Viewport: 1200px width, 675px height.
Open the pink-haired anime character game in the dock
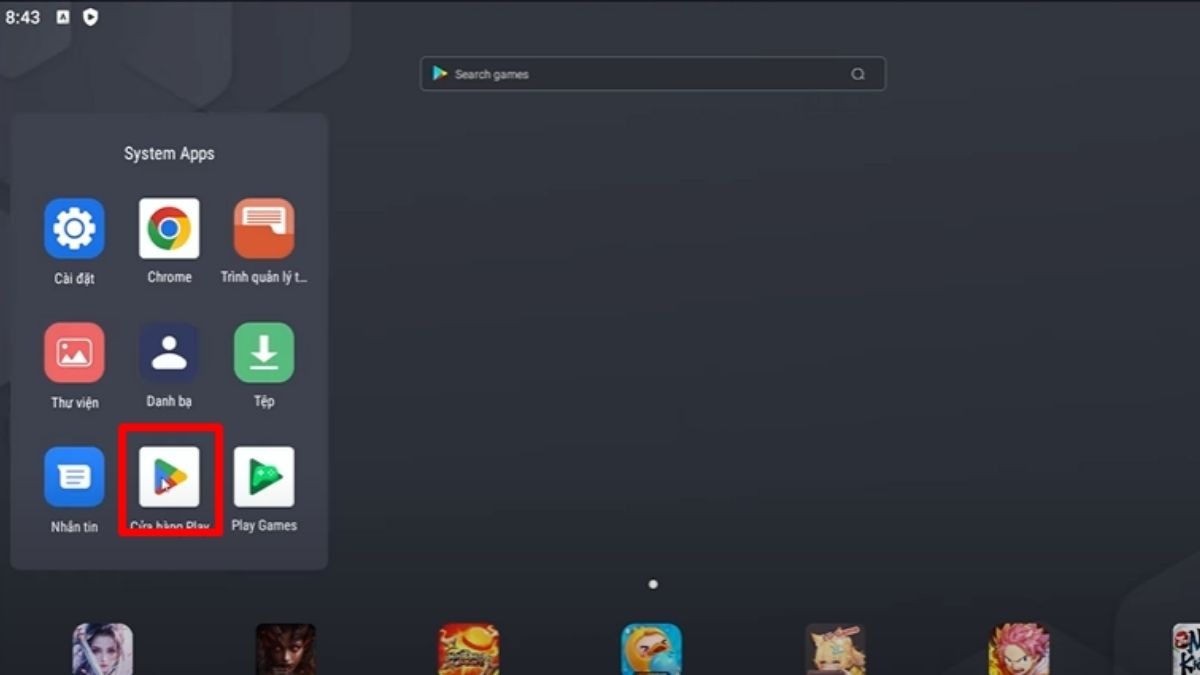(x=1019, y=649)
